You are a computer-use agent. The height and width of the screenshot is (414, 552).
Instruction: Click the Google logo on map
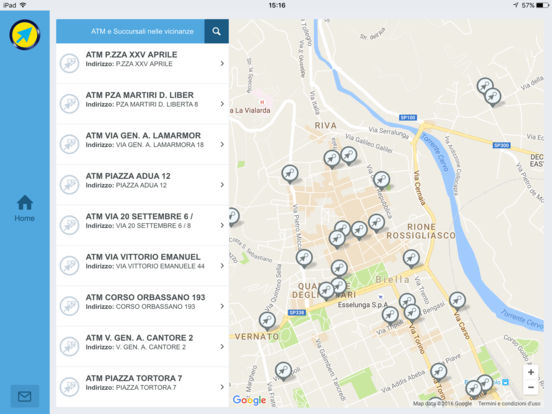pos(249,400)
